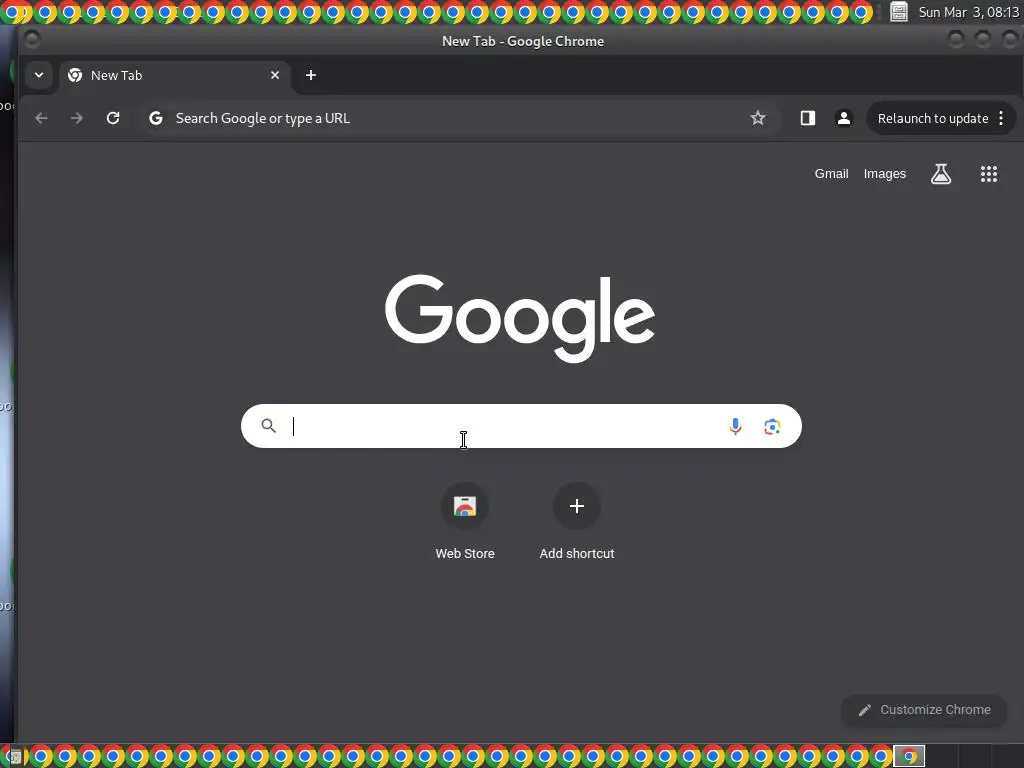Close the New Tab tab
Viewport: 1024px width, 768px height.
(275, 75)
